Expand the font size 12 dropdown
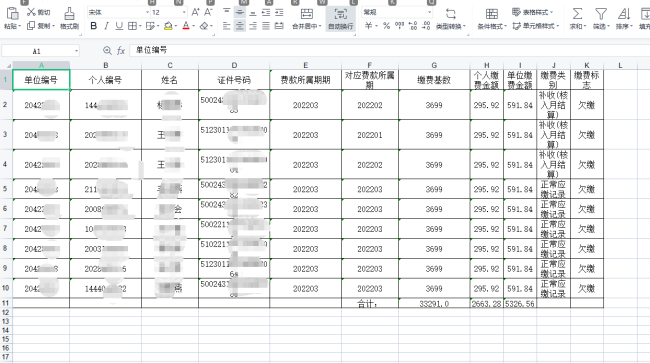 pyautogui.click(x=184, y=12)
